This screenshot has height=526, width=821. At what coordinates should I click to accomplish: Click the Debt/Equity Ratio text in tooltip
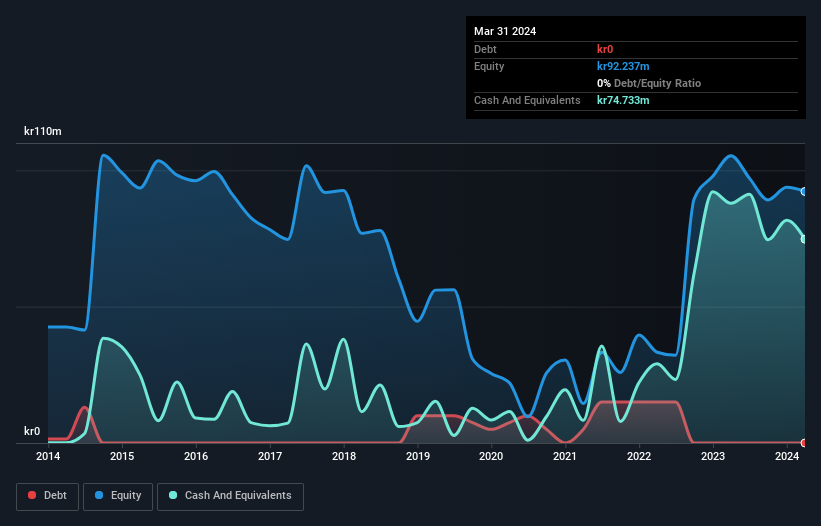[x=655, y=83]
